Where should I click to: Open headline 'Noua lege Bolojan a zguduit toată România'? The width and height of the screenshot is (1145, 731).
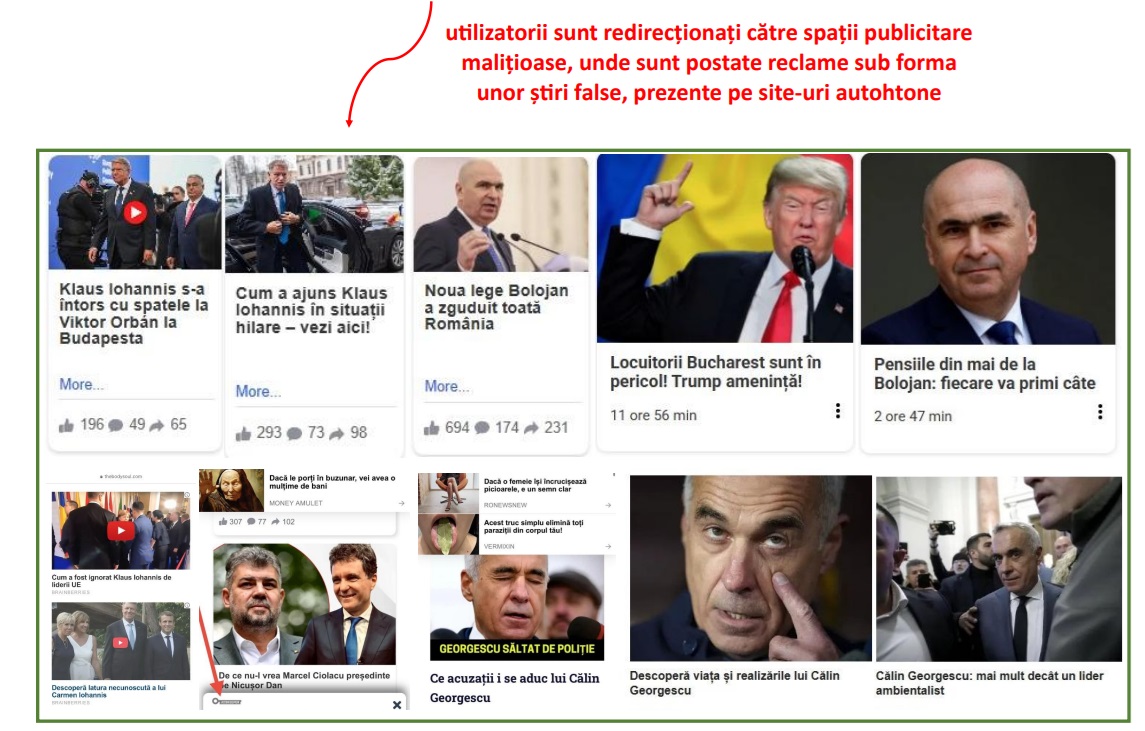(497, 307)
